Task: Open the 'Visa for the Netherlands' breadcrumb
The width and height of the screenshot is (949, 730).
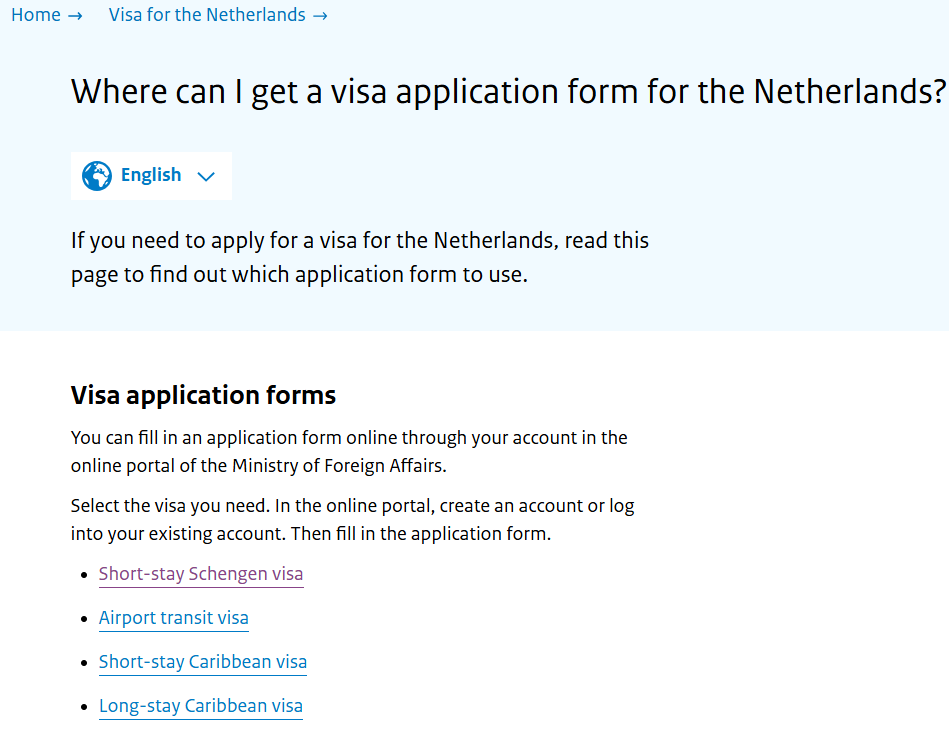Action: point(207,15)
